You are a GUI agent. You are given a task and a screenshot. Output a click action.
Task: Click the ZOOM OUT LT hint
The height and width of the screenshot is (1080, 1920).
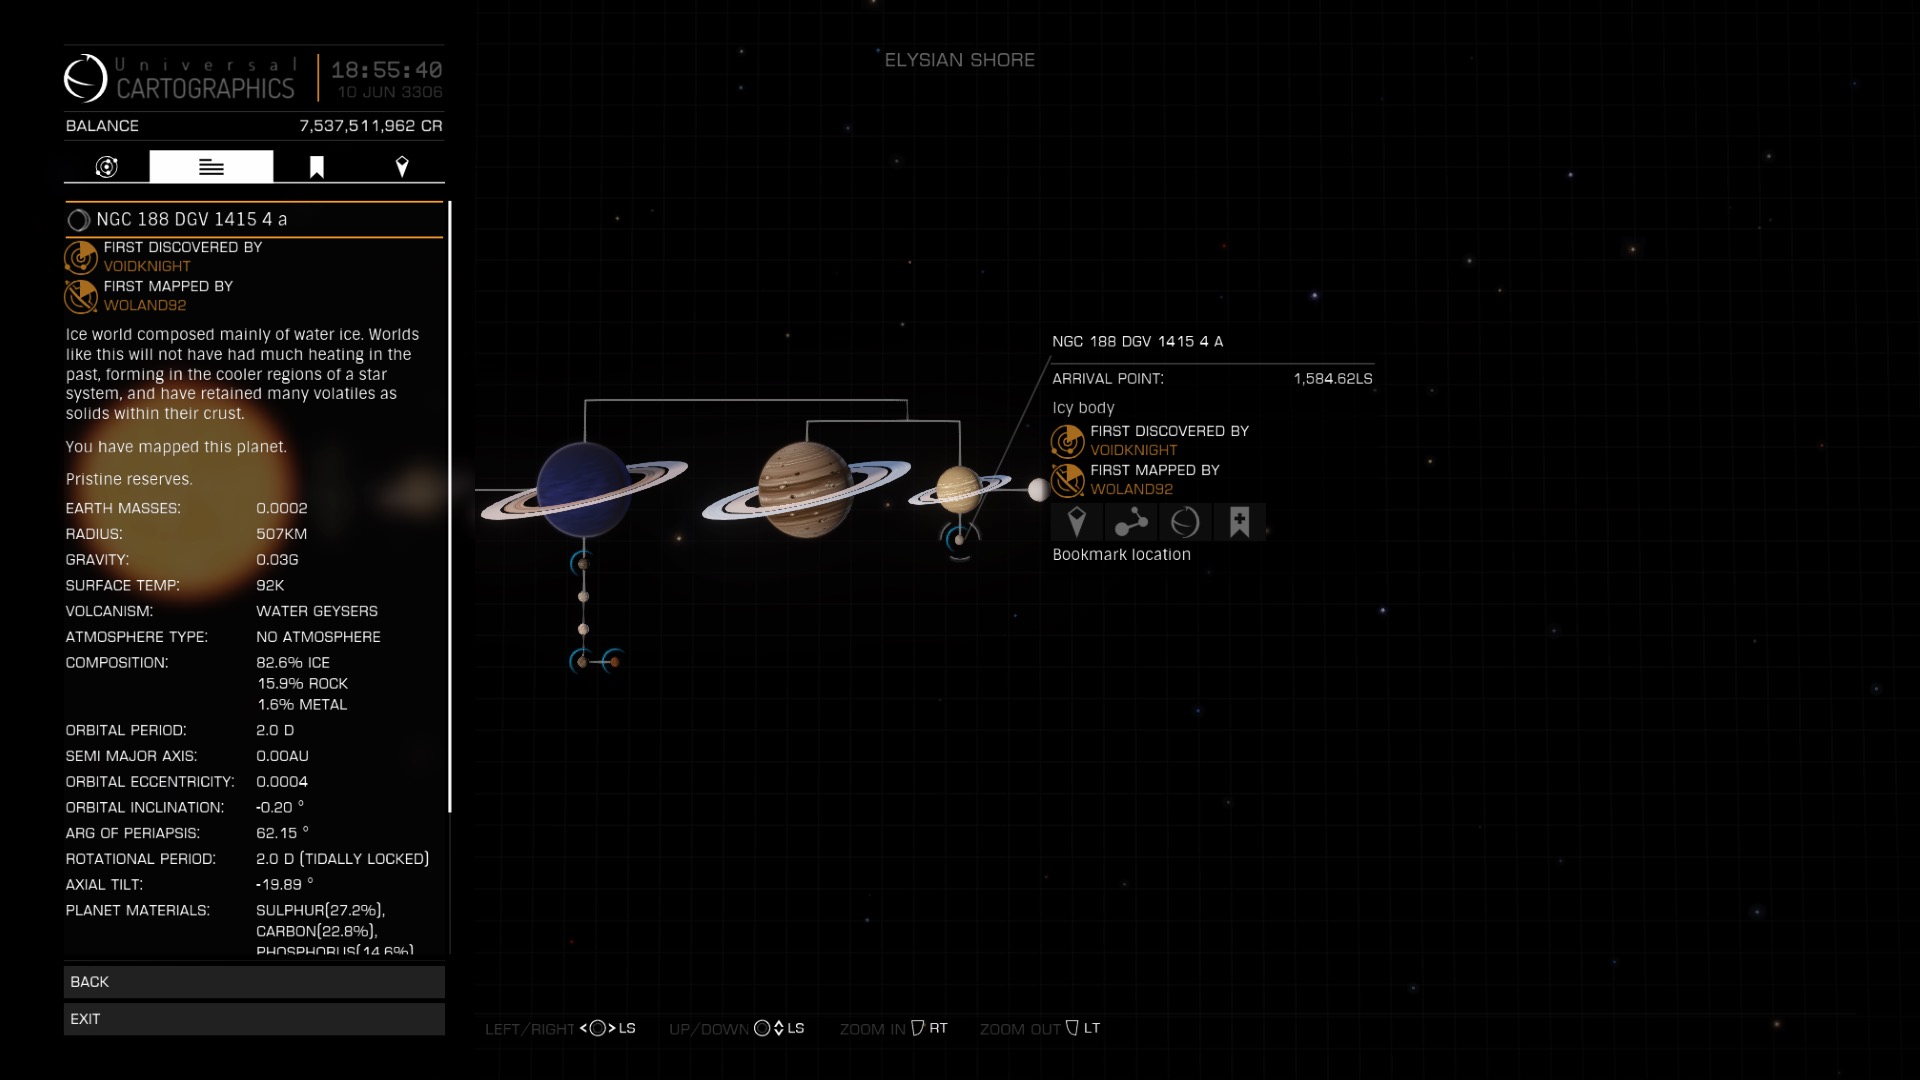pyautogui.click(x=1040, y=1028)
